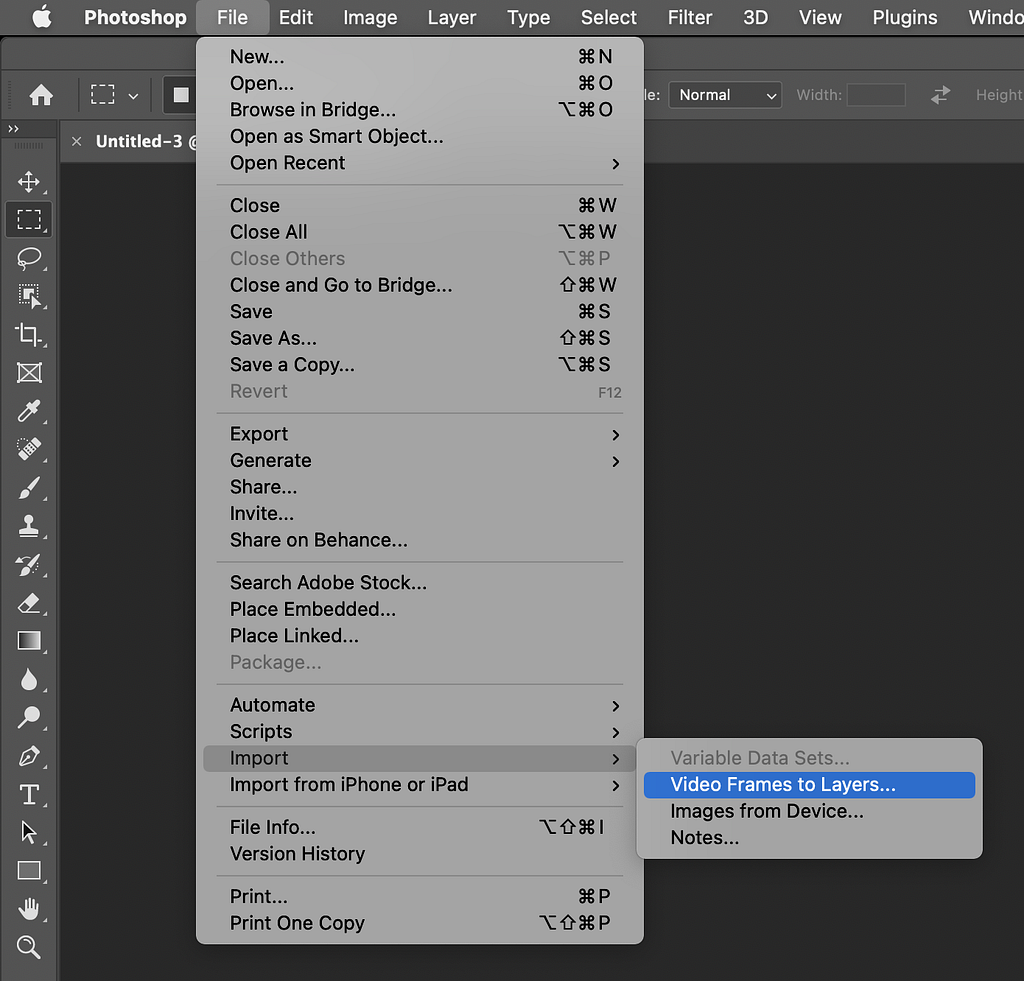This screenshot has width=1024, height=981.
Task: Select the Blur tool
Action: point(29,679)
